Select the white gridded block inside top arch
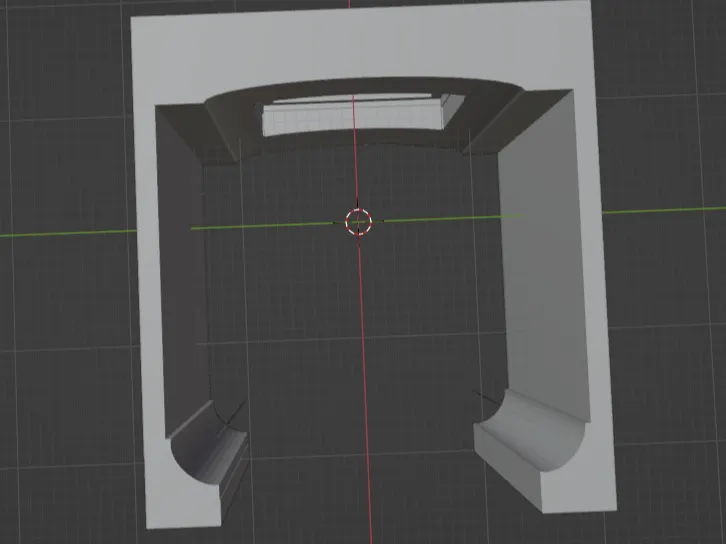The height and width of the screenshot is (544, 726). click(x=354, y=118)
